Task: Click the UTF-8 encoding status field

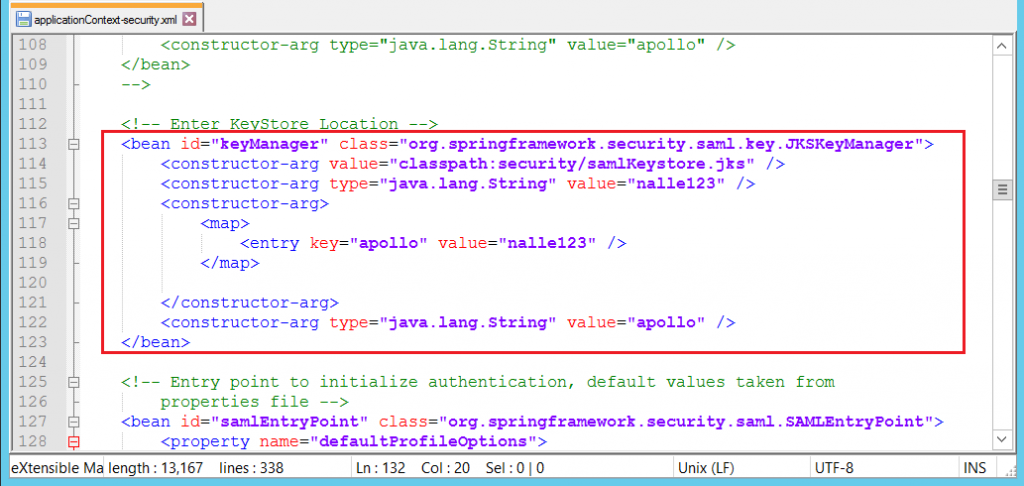Action: pos(835,468)
